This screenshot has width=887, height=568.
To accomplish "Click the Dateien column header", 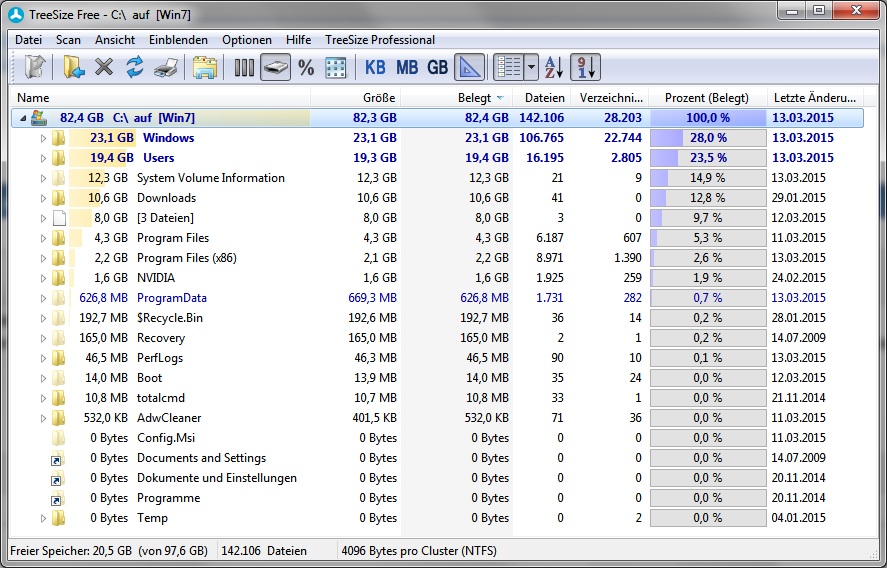I will (541, 98).
